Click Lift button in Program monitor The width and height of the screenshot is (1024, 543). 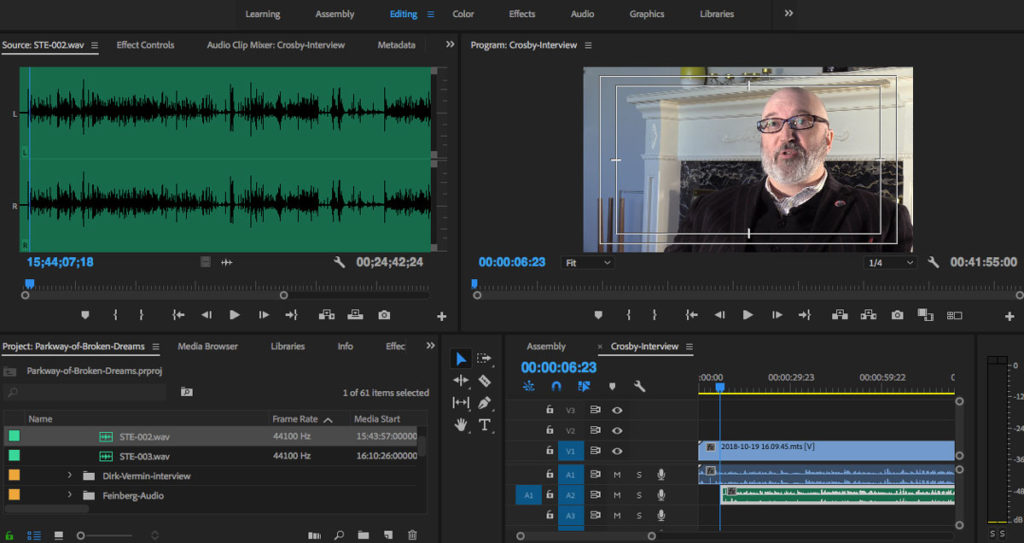point(840,315)
